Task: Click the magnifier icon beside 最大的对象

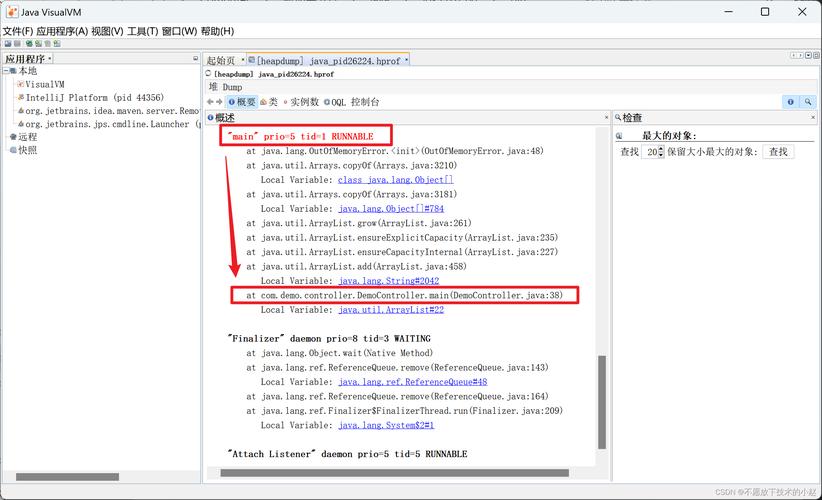Action: click(x=619, y=136)
